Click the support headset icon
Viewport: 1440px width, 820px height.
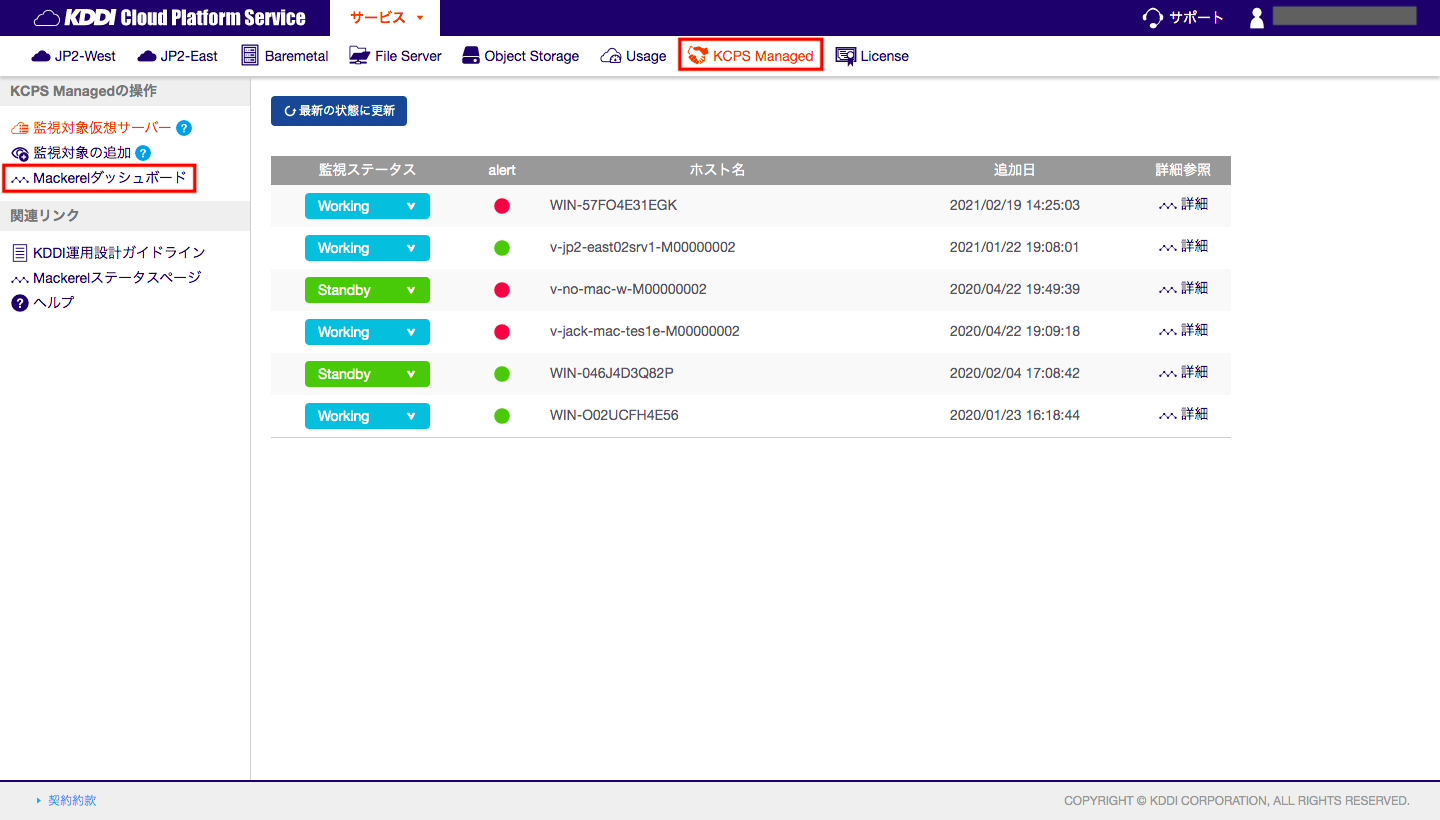1153,18
